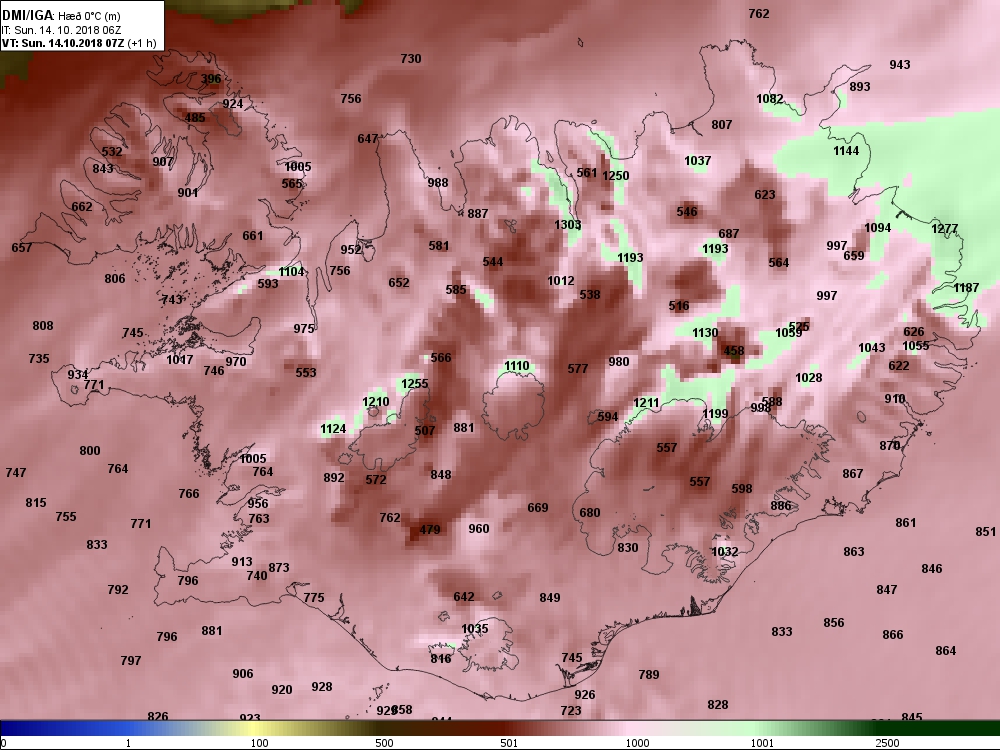Click the blue segment of the colour bar
Viewport: 1000px width, 750px height.
(x=64, y=728)
